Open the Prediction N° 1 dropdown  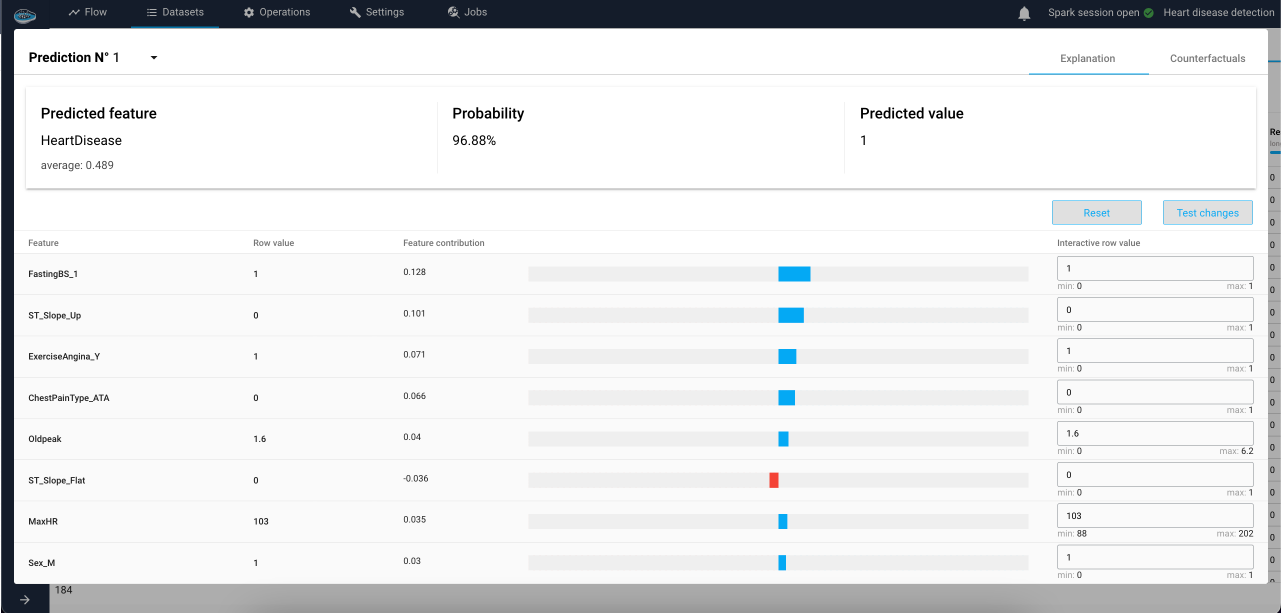point(93,58)
